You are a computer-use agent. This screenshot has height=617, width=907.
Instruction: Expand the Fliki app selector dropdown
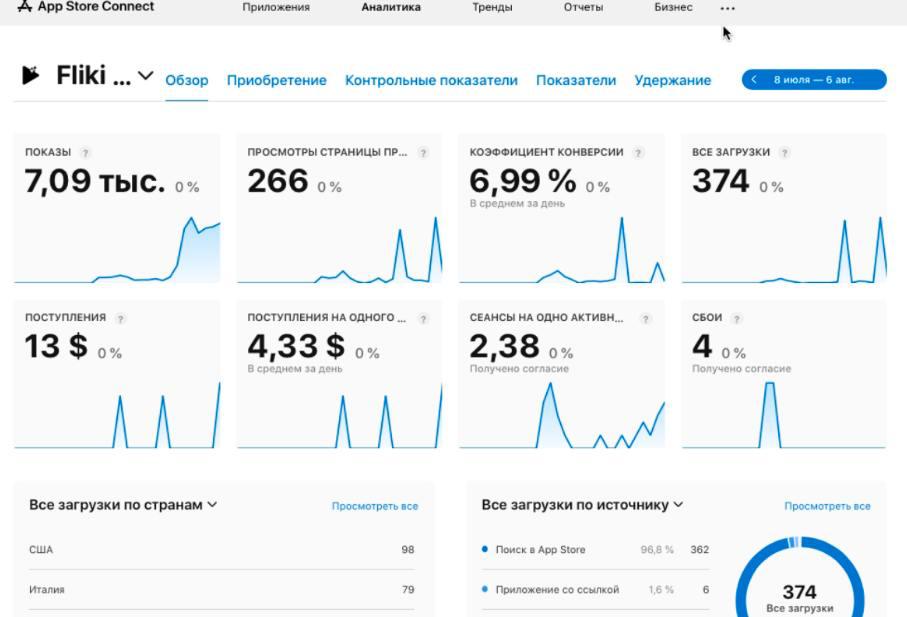146,76
